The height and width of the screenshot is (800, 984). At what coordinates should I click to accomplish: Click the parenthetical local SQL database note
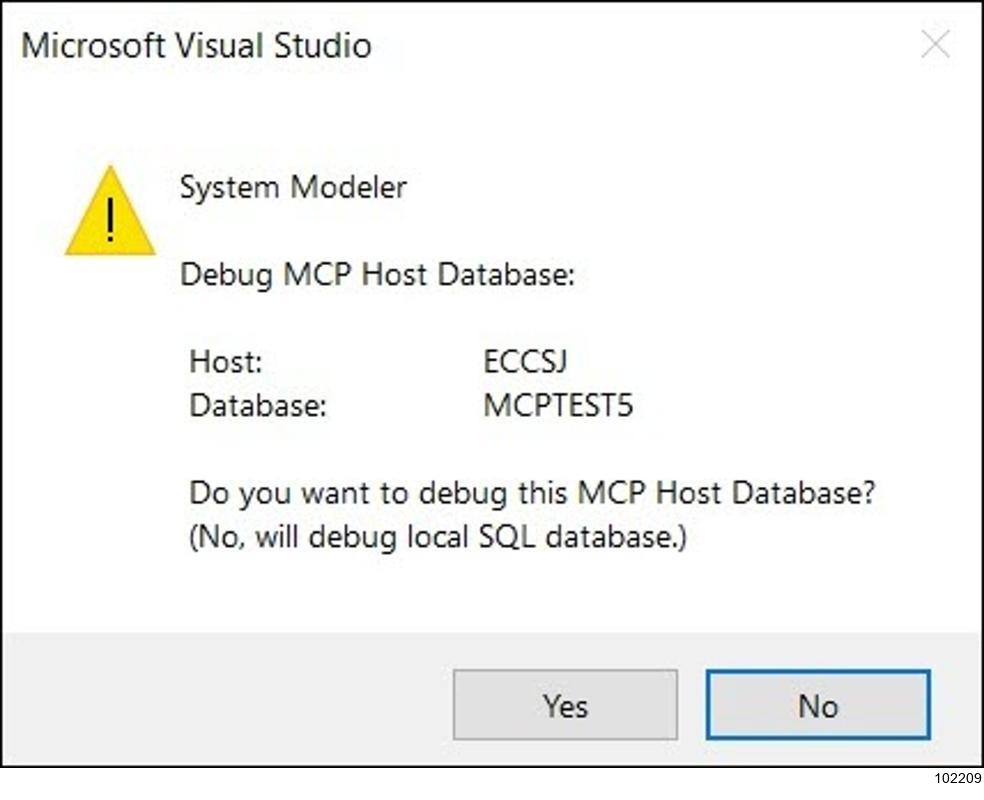438,537
